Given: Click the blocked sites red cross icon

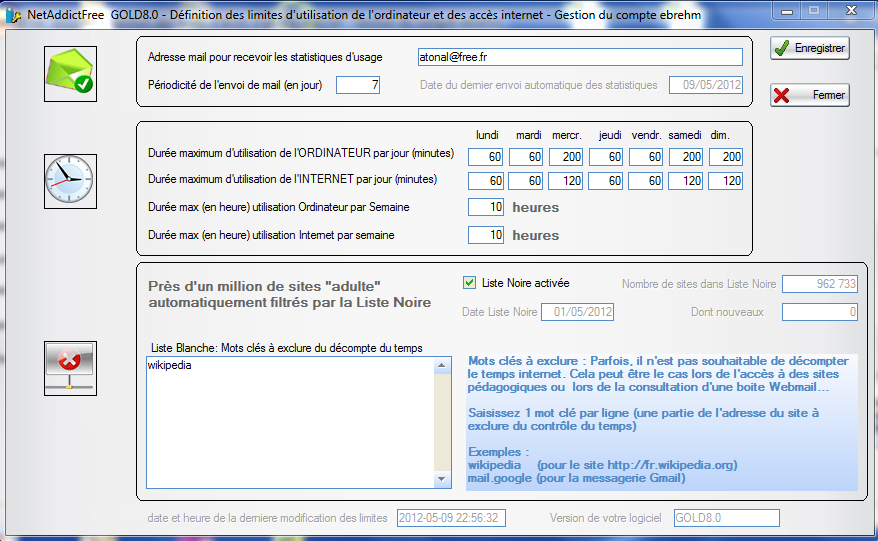Looking at the screenshot, I should click(70, 366).
